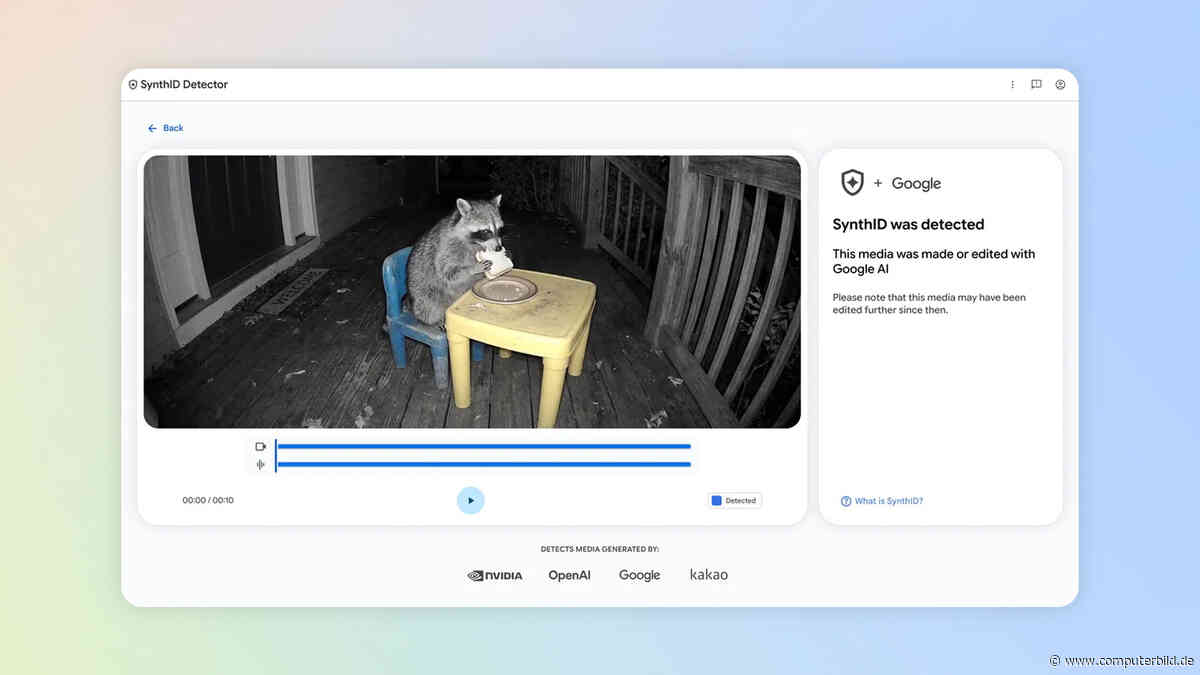Click the SynthID was detected heading
1200x675 pixels.
(x=909, y=224)
